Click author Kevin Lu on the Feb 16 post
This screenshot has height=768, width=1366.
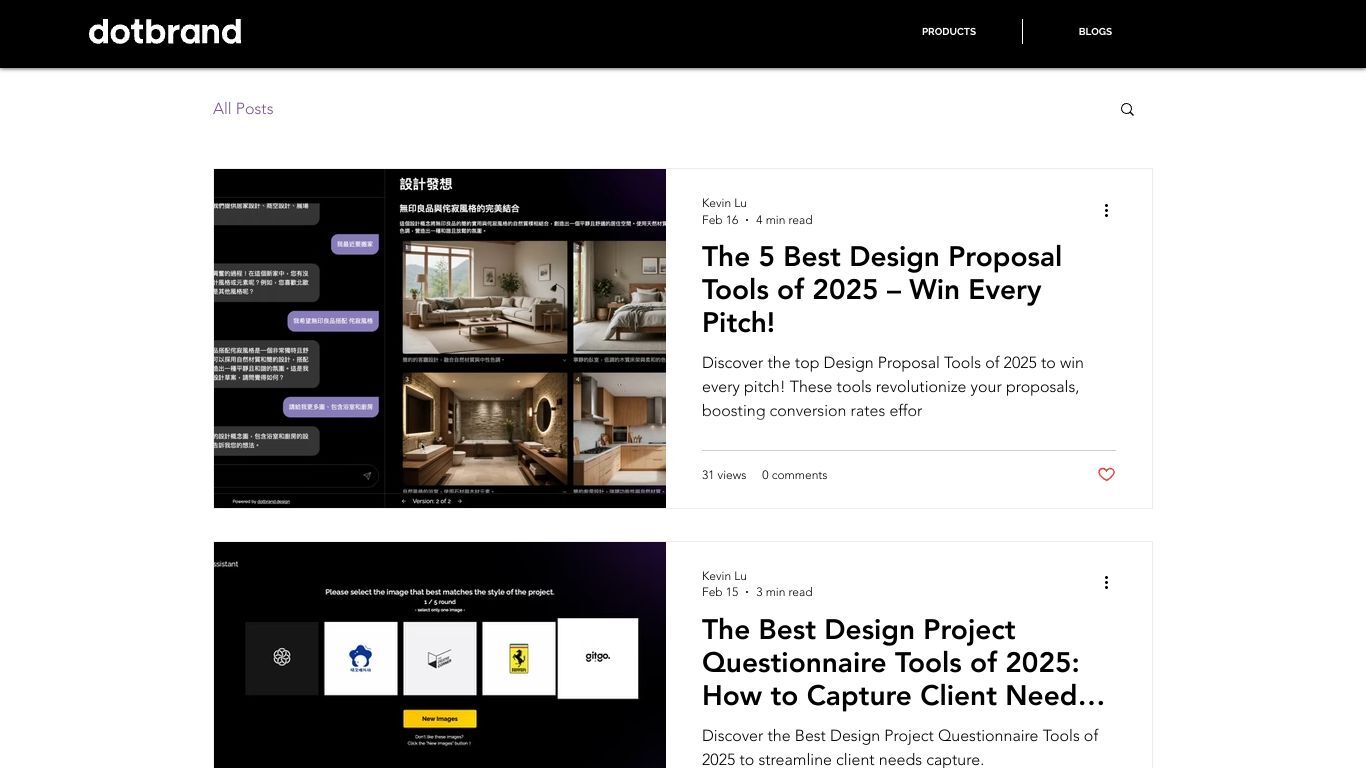click(724, 203)
